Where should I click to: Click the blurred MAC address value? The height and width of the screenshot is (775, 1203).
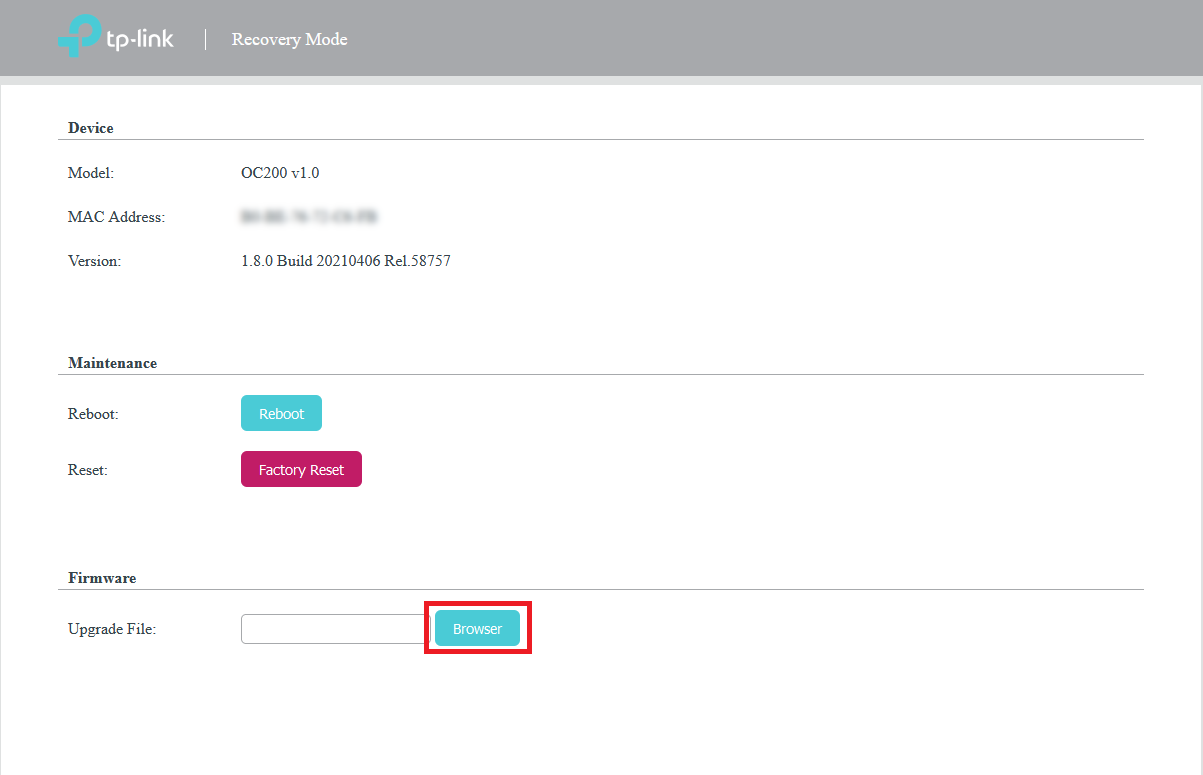click(x=308, y=217)
